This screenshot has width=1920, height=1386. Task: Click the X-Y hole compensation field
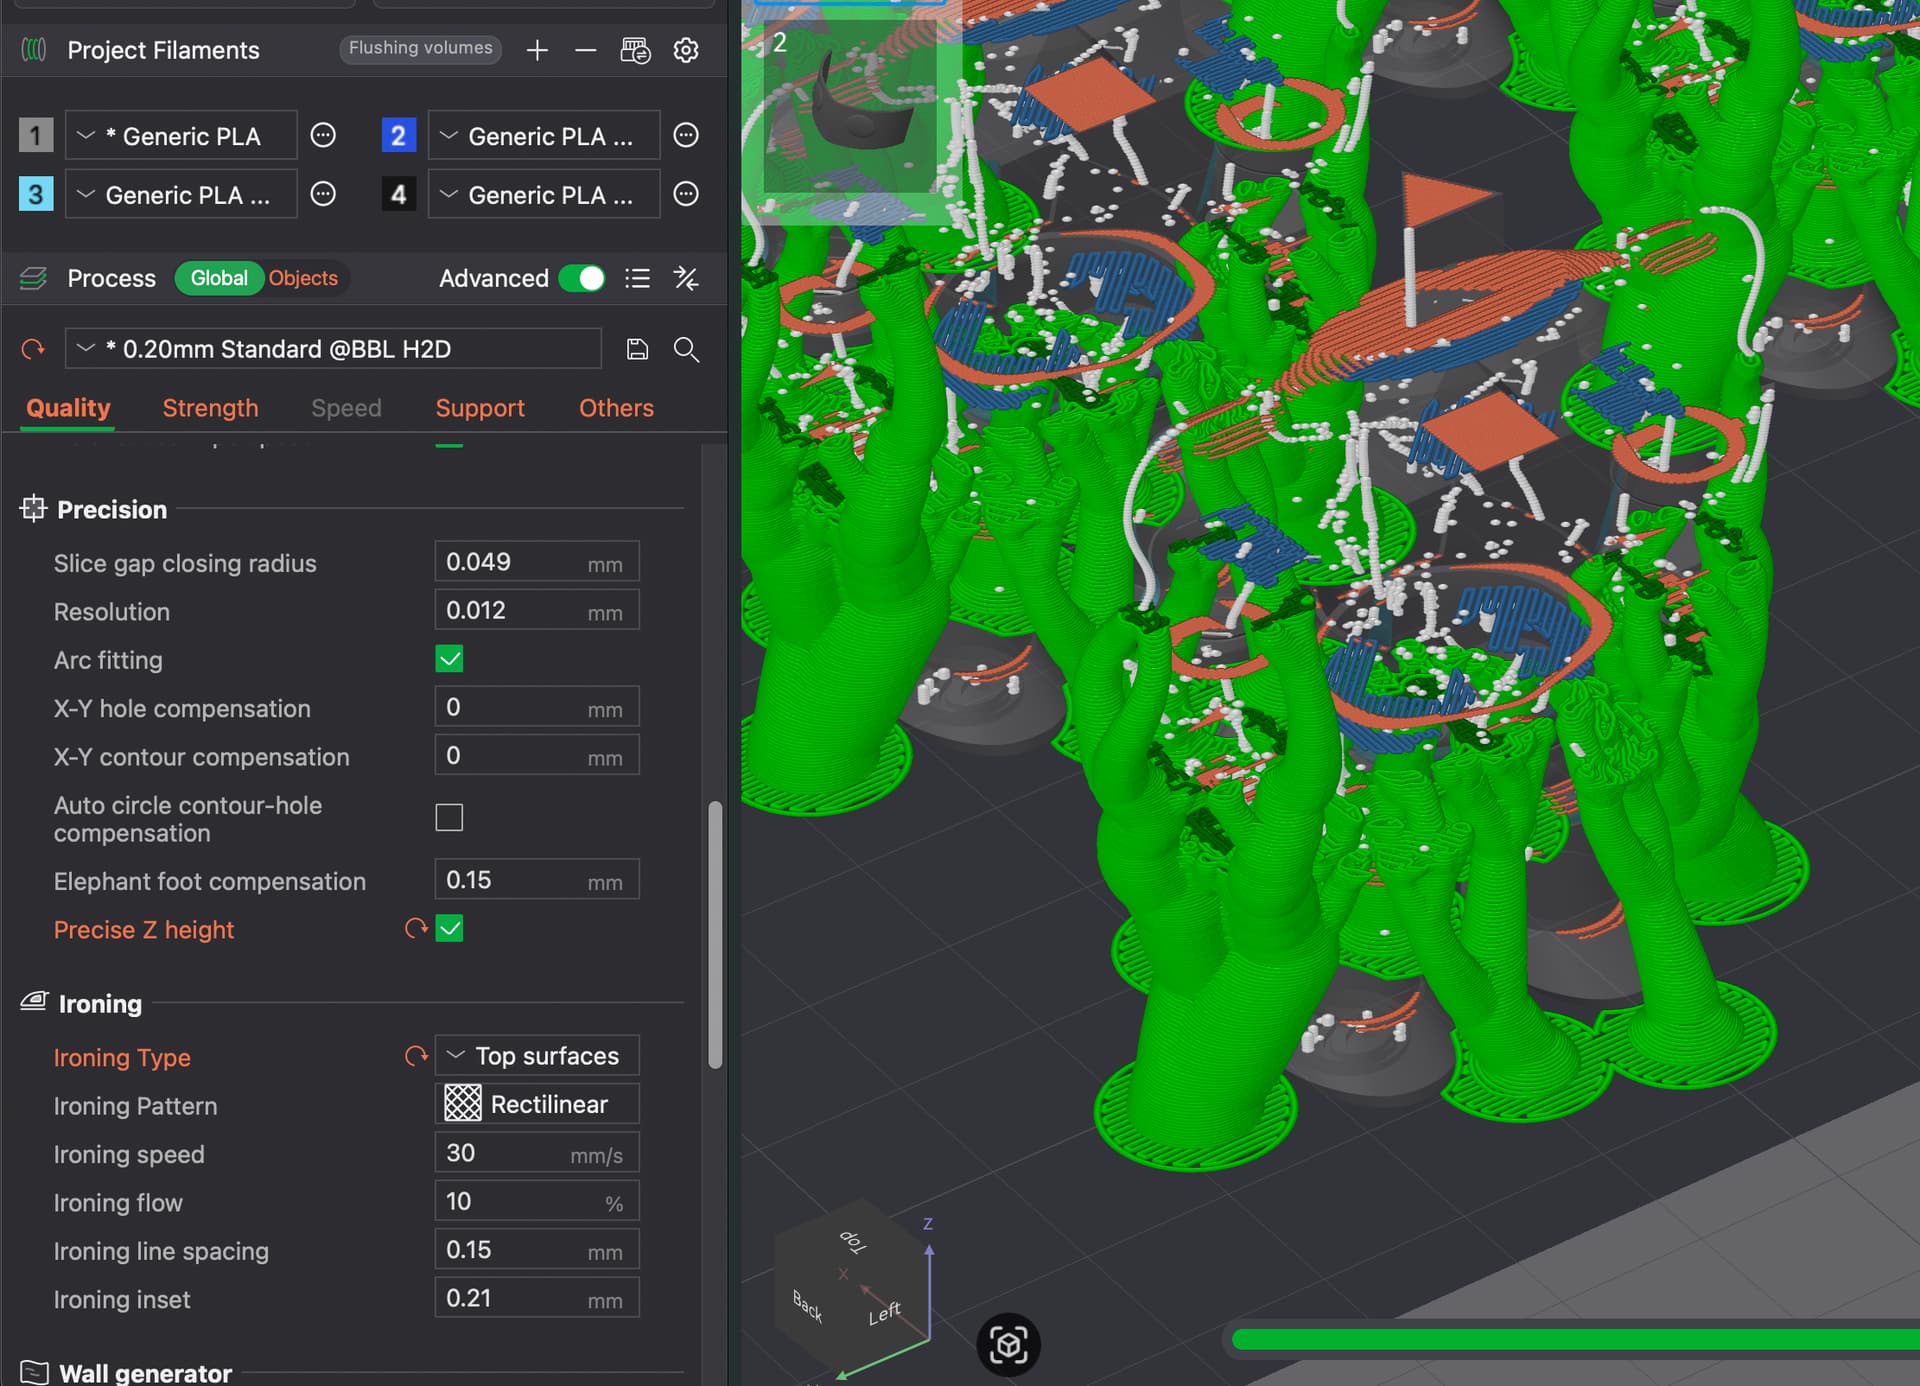(x=537, y=707)
